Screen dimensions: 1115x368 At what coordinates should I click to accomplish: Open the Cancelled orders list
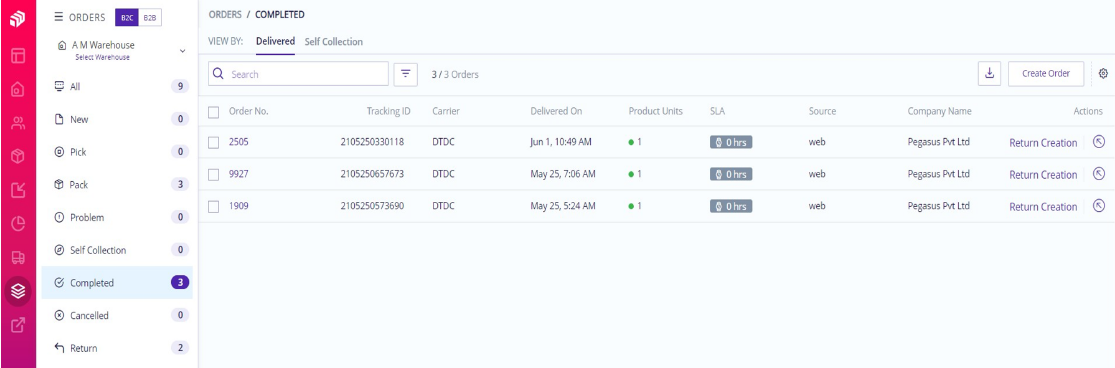[117, 315]
